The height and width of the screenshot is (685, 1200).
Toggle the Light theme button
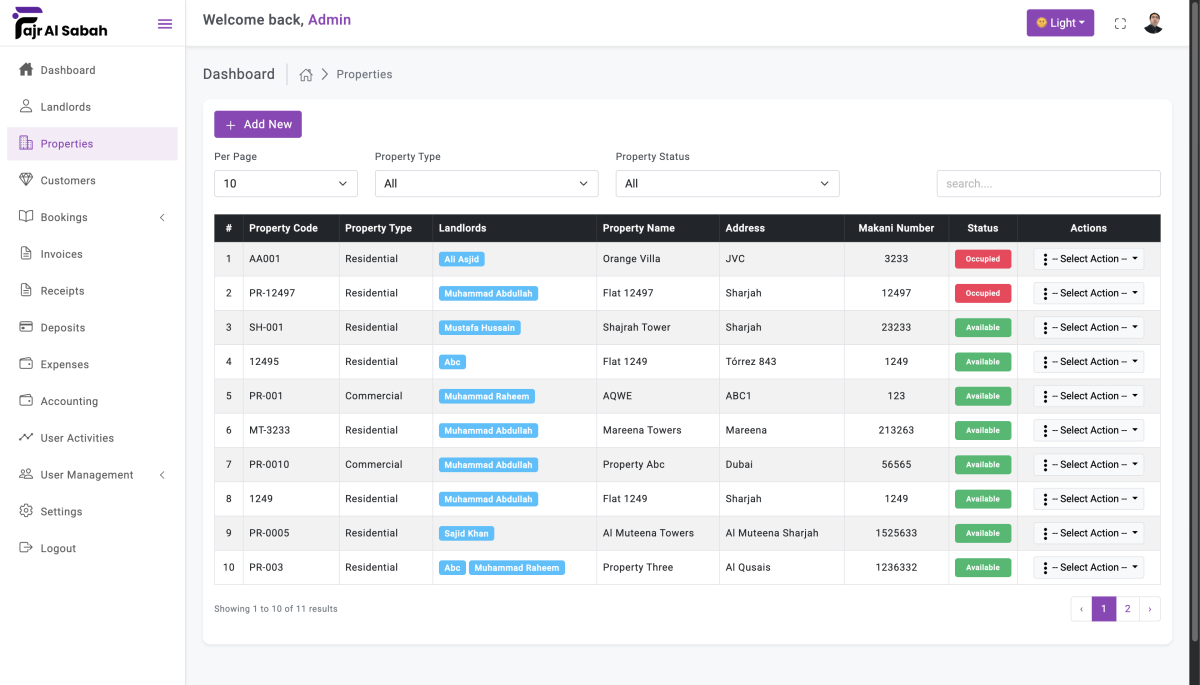pyautogui.click(x=1060, y=23)
